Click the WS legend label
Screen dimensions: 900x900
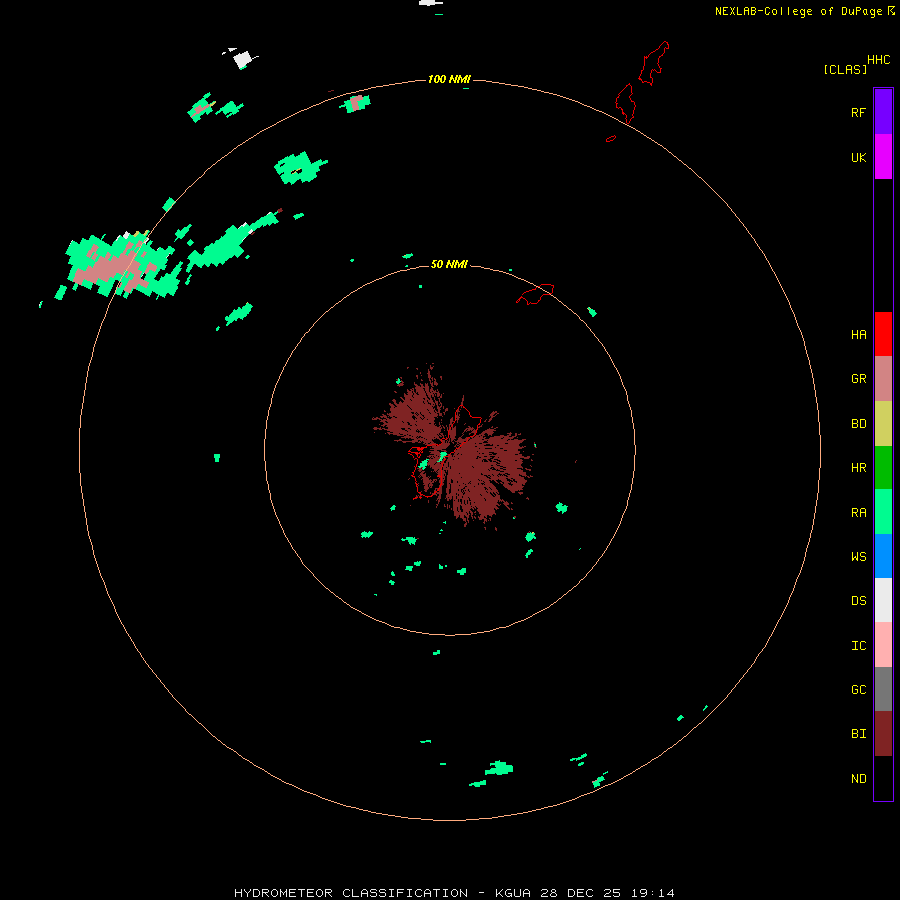click(858, 556)
